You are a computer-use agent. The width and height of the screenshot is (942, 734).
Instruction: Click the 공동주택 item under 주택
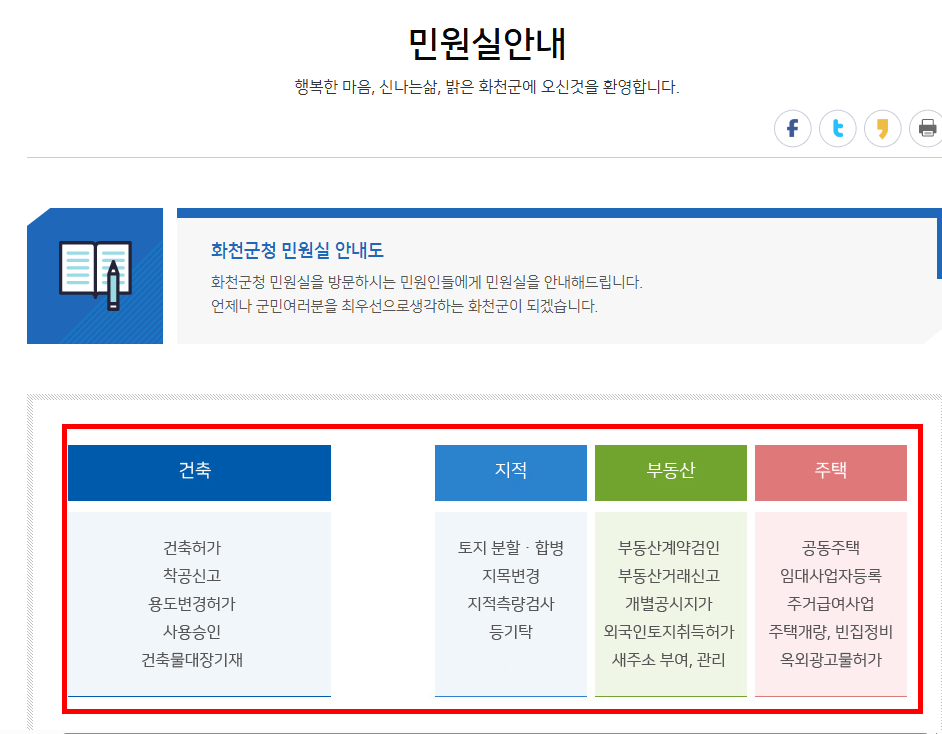831,548
